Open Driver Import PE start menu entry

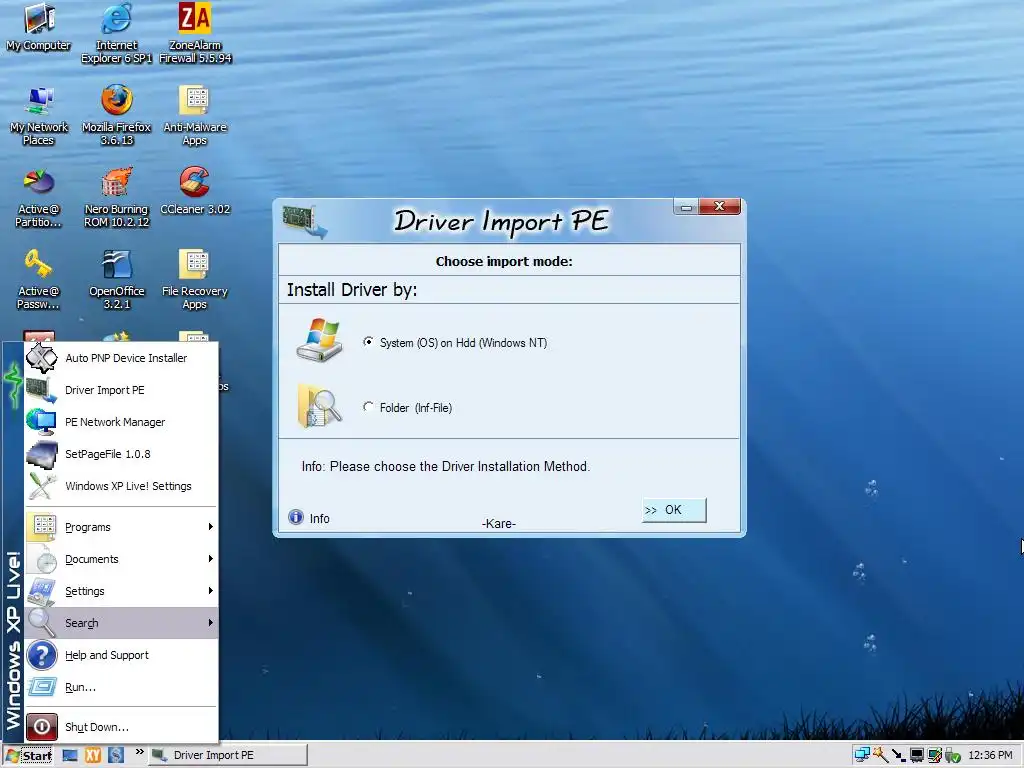tap(121, 390)
